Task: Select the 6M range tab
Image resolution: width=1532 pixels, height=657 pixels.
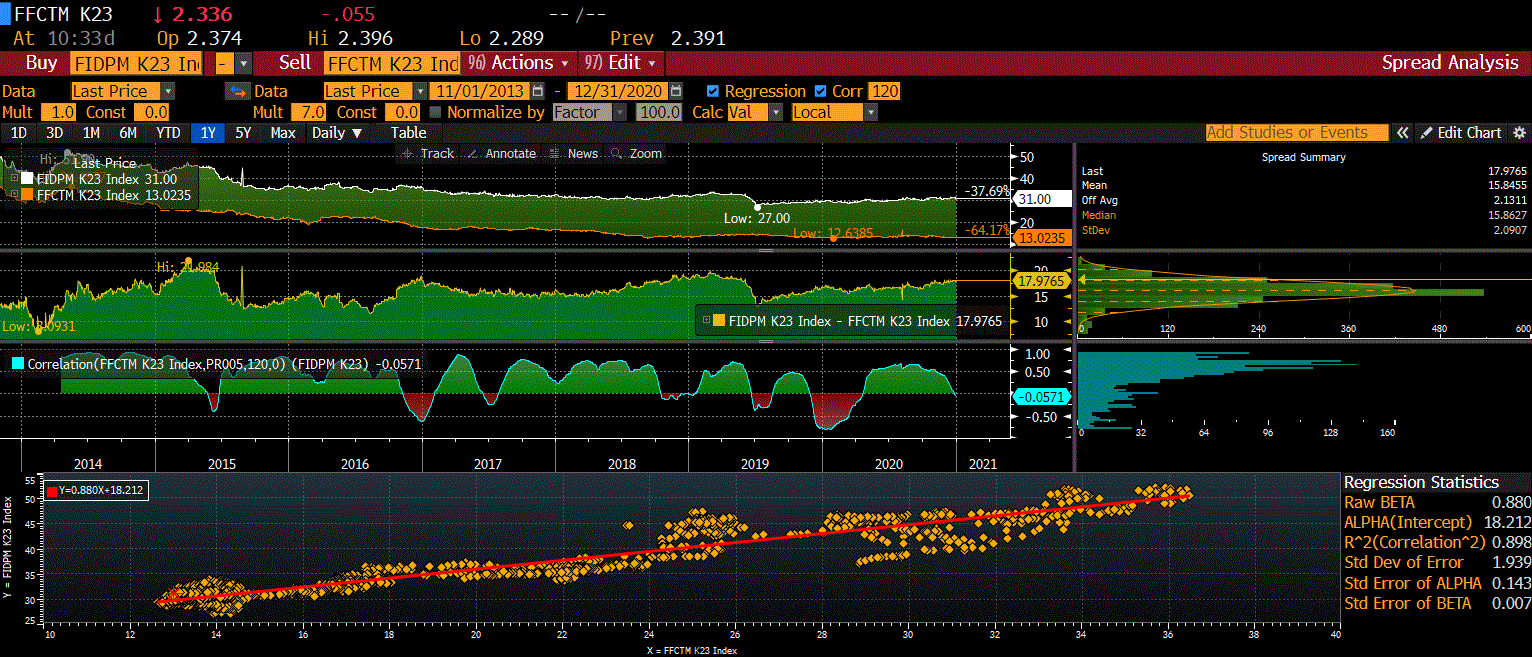Action: pos(127,133)
